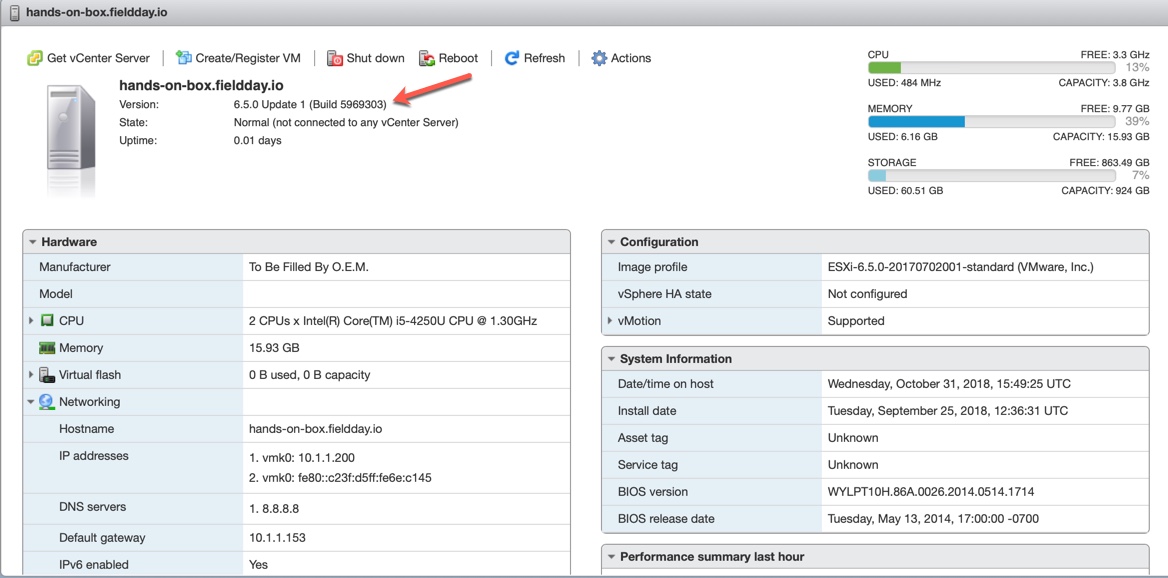
Task: Click the Memory module icon in Hardware
Action: click(x=47, y=348)
